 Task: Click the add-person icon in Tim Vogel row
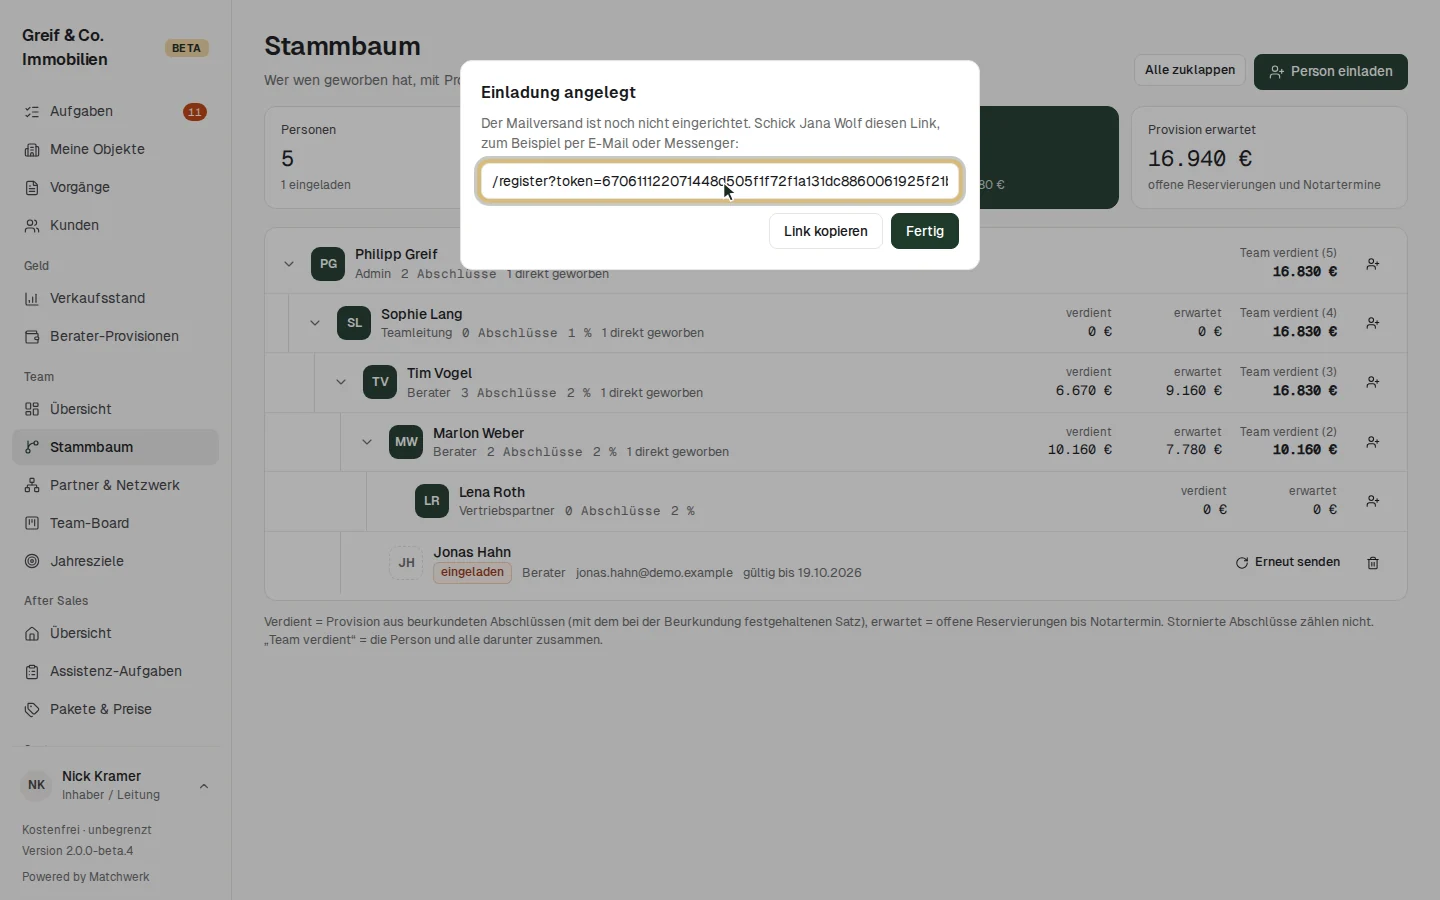click(1373, 382)
